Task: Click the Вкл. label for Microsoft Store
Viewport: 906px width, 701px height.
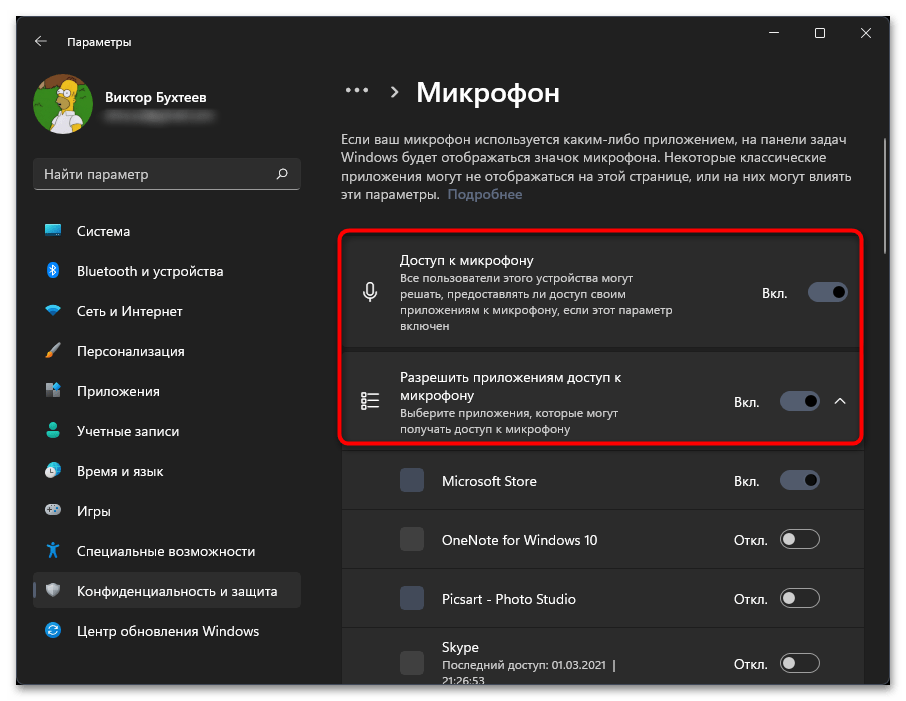Action: [747, 481]
